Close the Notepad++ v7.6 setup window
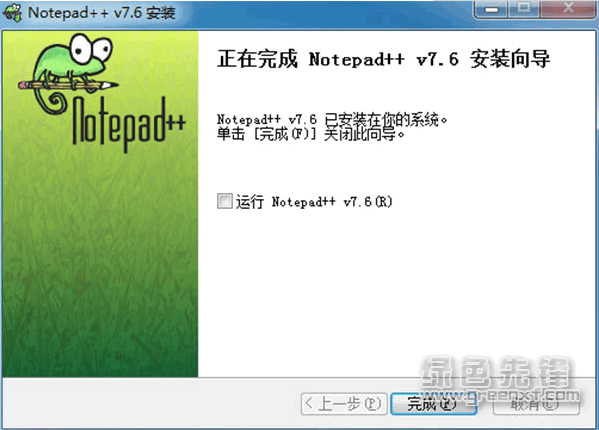The image size is (599, 430). click(x=568, y=9)
